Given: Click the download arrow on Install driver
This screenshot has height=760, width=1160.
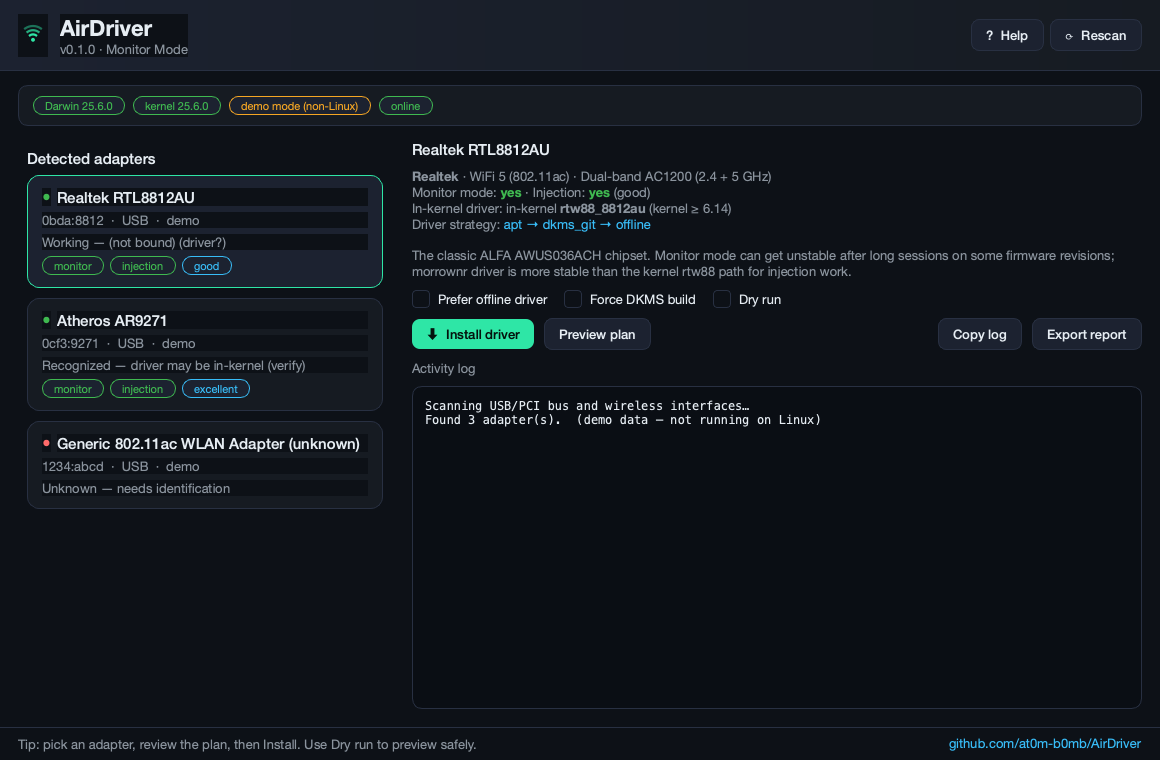Looking at the screenshot, I should [432, 334].
